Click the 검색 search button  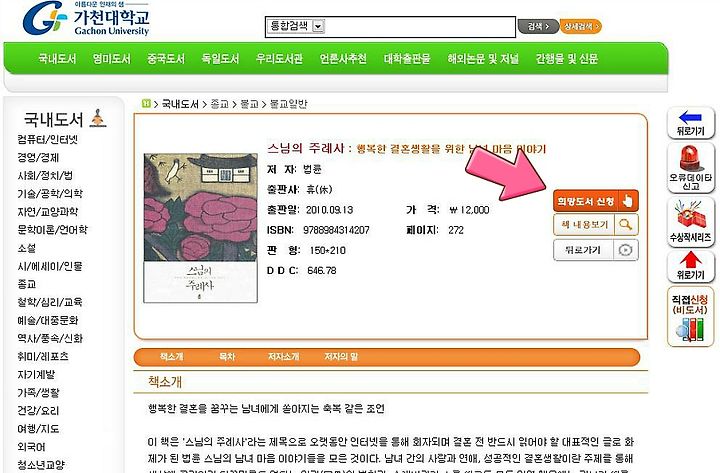pos(538,27)
